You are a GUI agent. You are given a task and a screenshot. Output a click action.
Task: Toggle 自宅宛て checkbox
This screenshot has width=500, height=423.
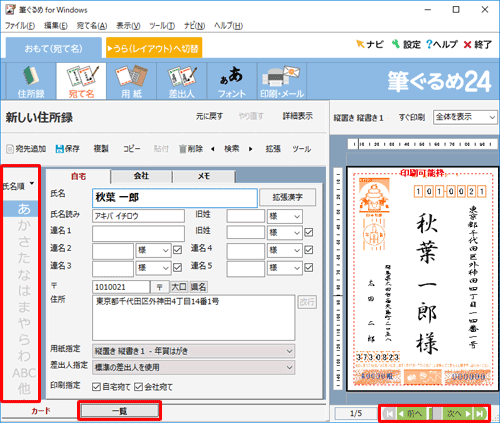click(96, 387)
